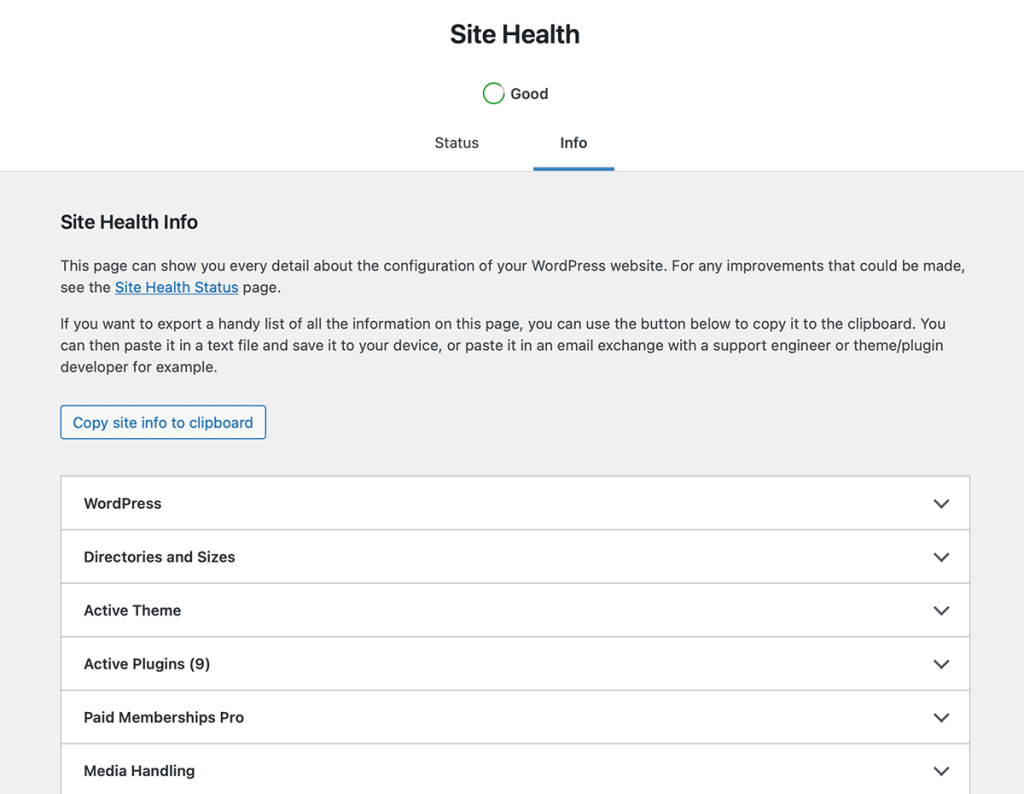Viewport: 1024px width, 794px height.
Task: Click the Paid Memberships Pro title
Action: point(164,718)
